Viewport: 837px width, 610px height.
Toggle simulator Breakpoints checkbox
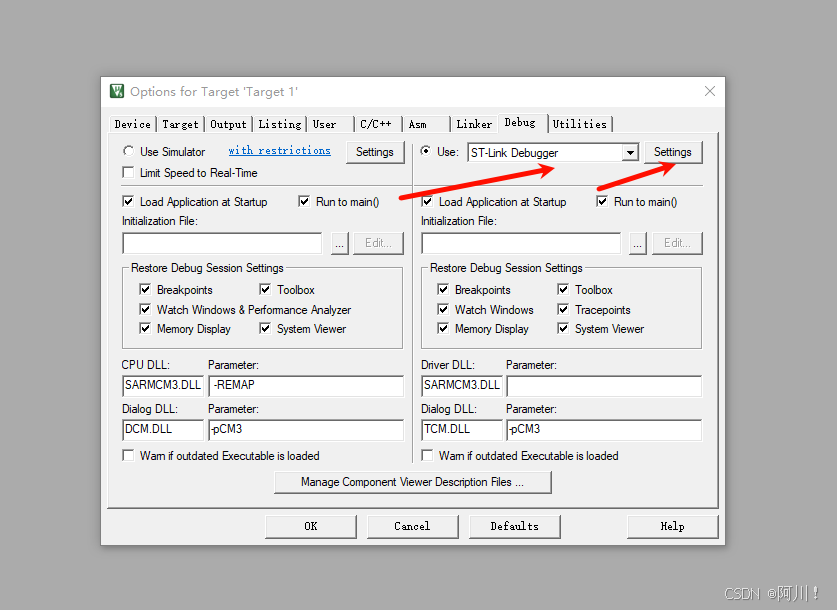click(145, 289)
